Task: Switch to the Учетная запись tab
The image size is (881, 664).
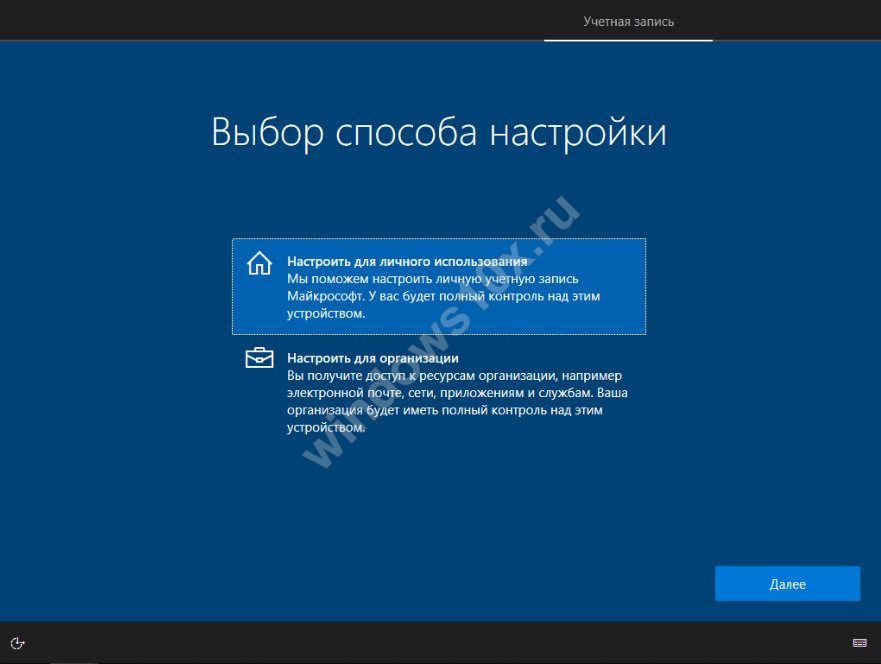Action: pos(628,21)
